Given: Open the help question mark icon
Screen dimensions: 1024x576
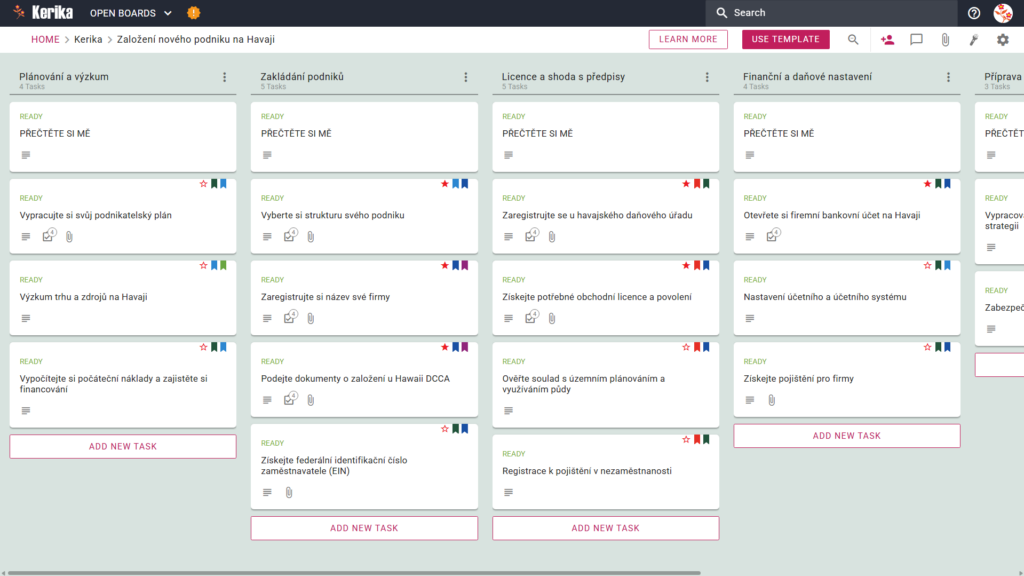Looking at the screenshot, I should coord(974,12).
